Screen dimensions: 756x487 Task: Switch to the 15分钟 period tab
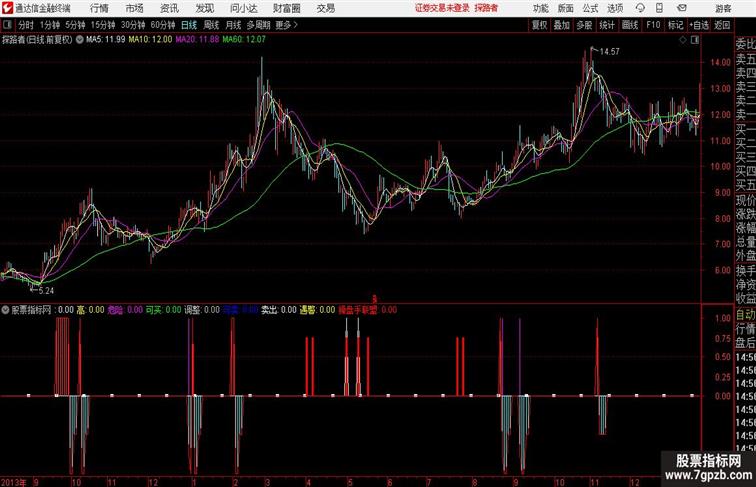[103, 25]
